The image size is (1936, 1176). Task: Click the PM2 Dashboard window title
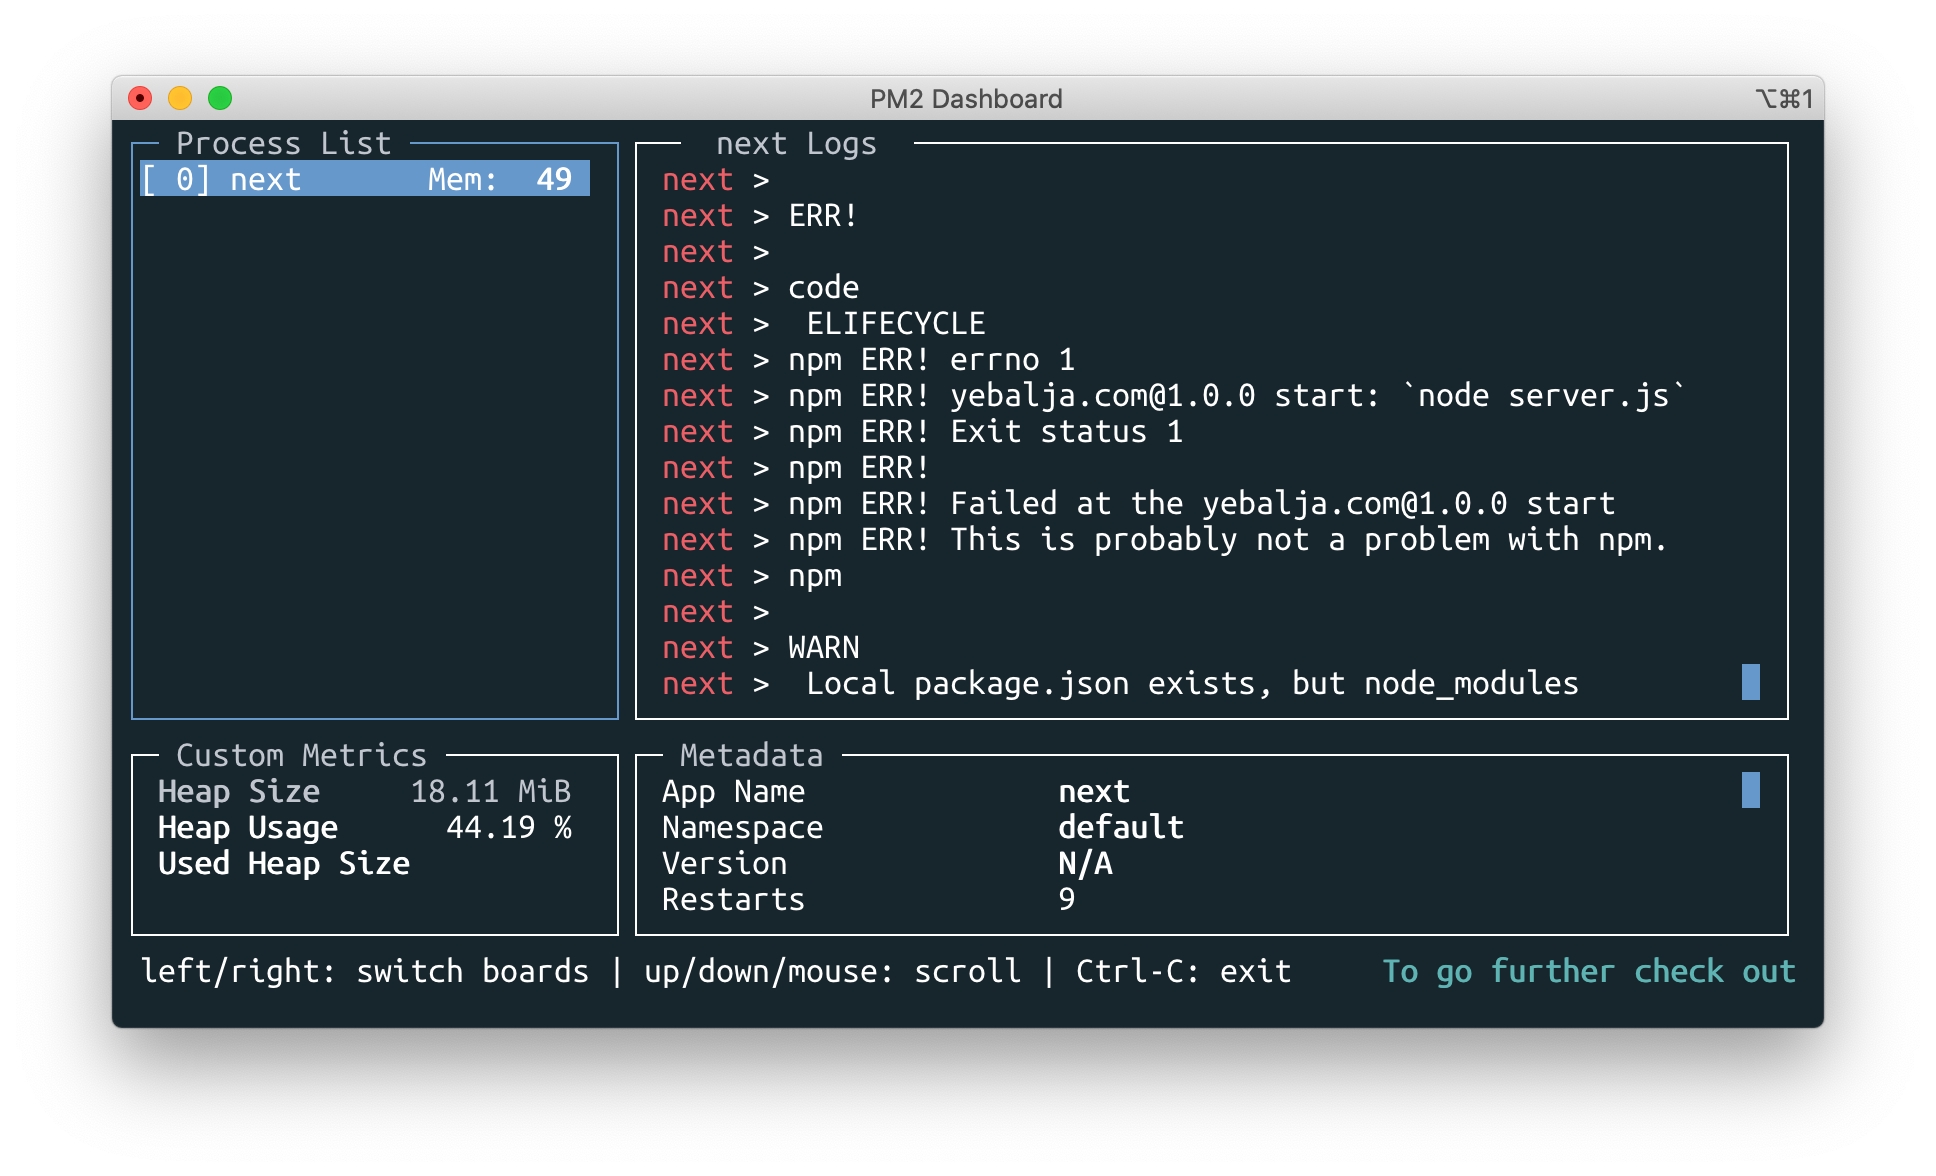click(x=966, y=98)
